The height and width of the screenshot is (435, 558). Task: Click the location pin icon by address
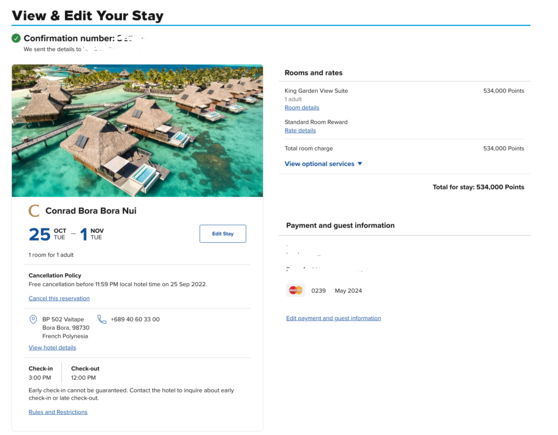click(x=33, y=319)
